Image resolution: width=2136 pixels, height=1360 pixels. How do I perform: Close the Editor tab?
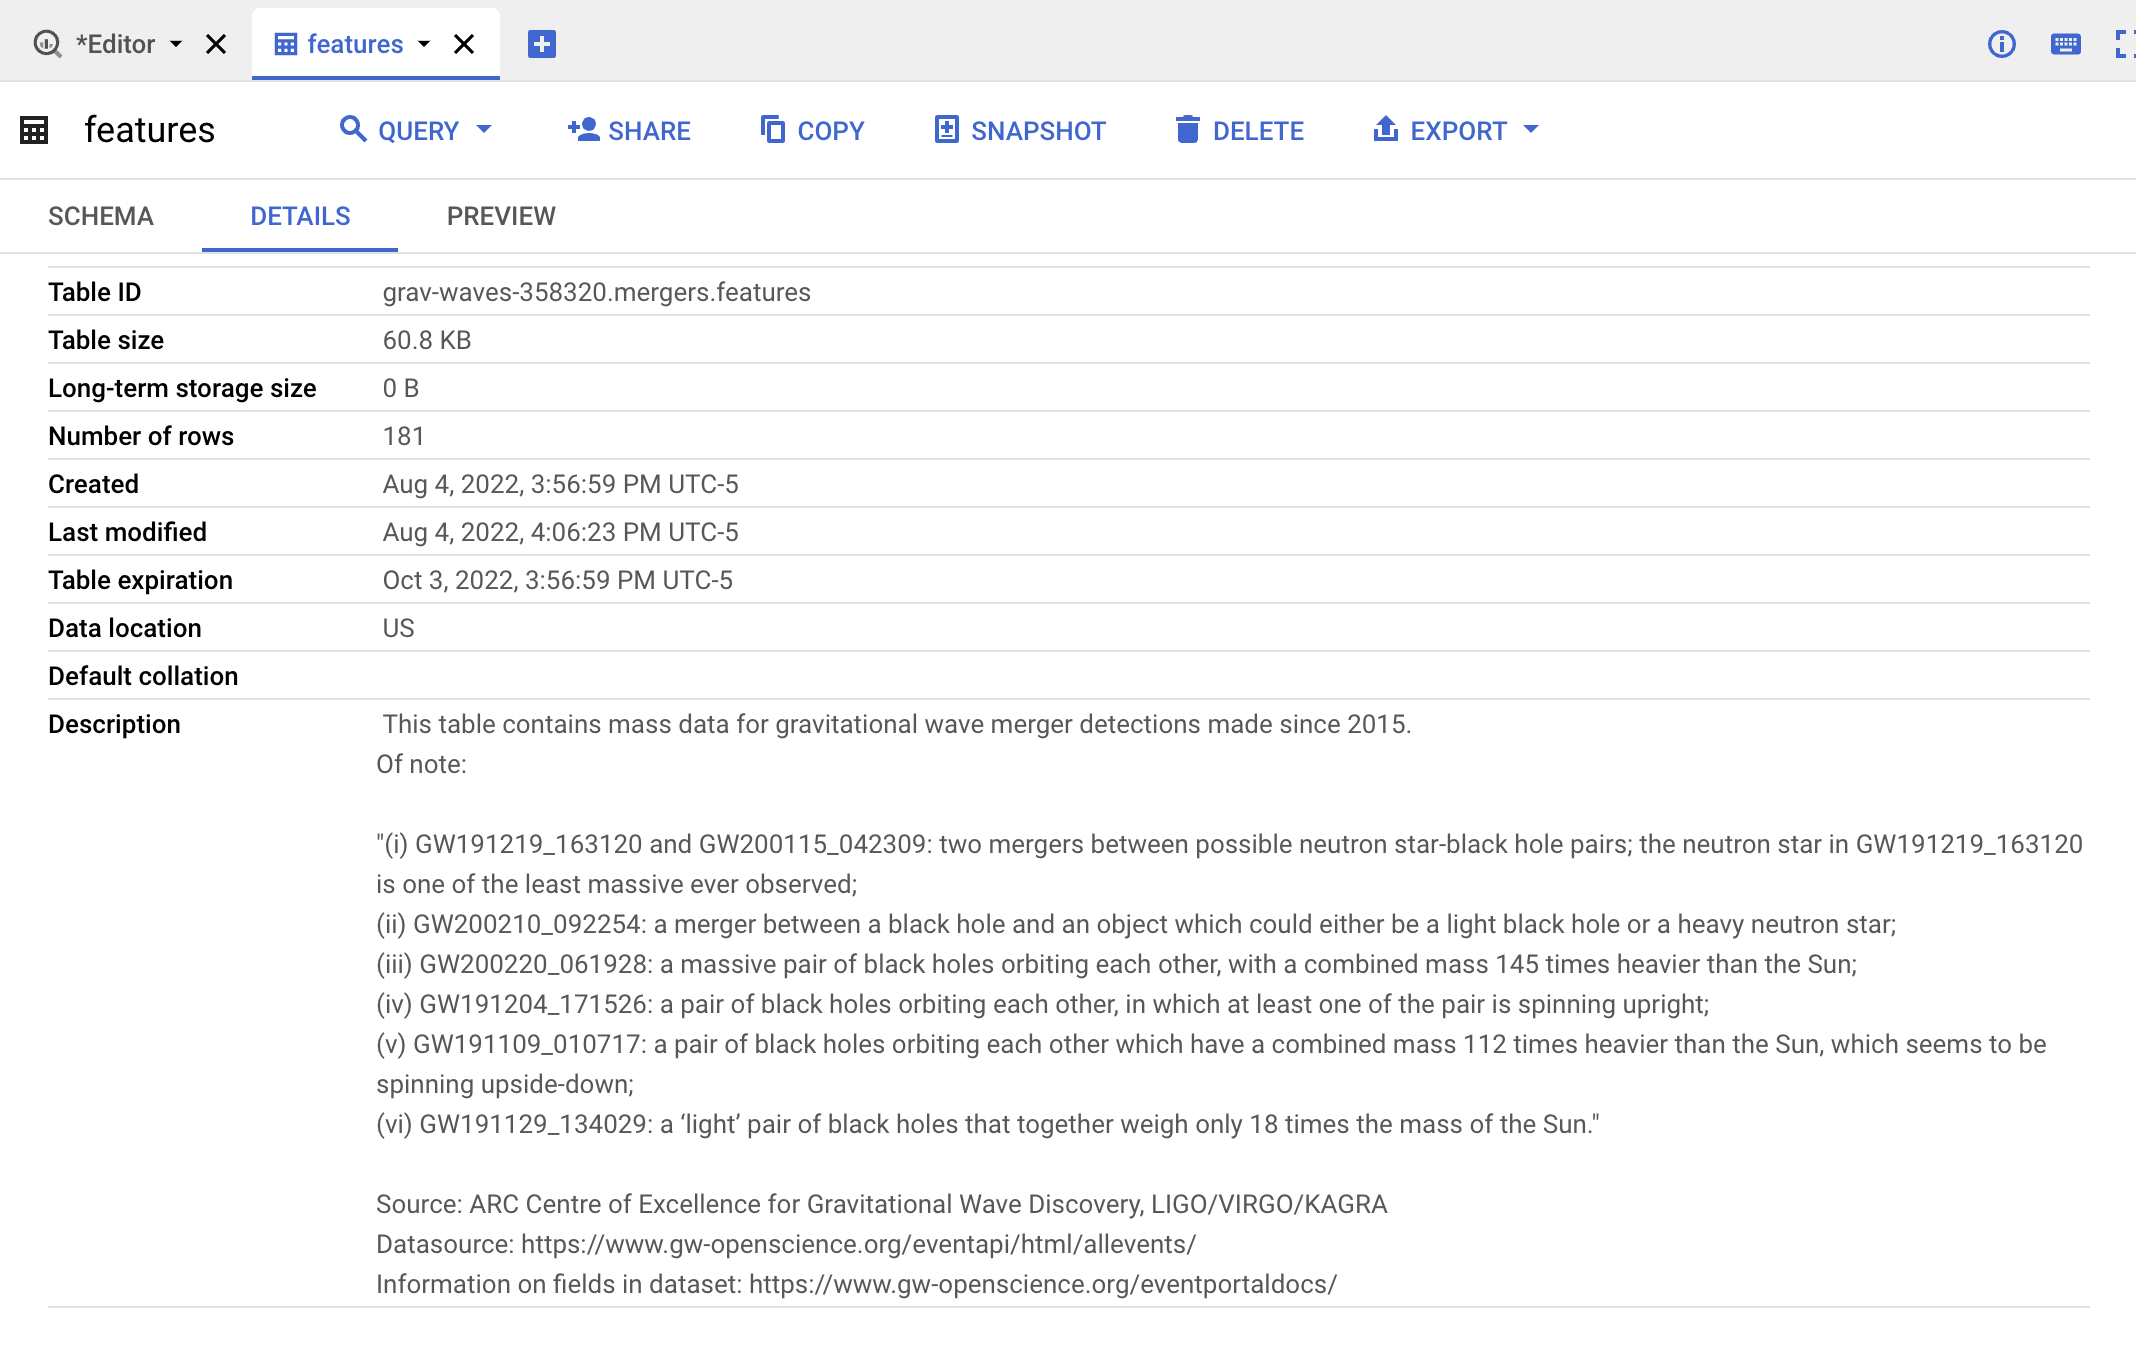(216, 44)
